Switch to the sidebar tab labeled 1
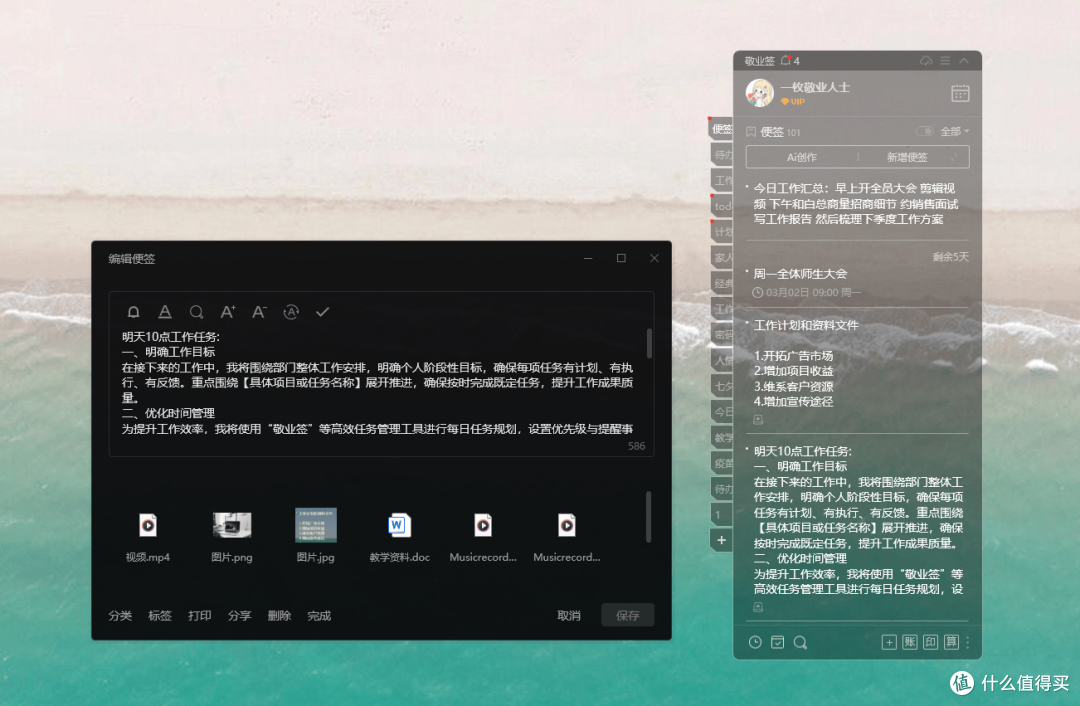 tap(721, 515)
